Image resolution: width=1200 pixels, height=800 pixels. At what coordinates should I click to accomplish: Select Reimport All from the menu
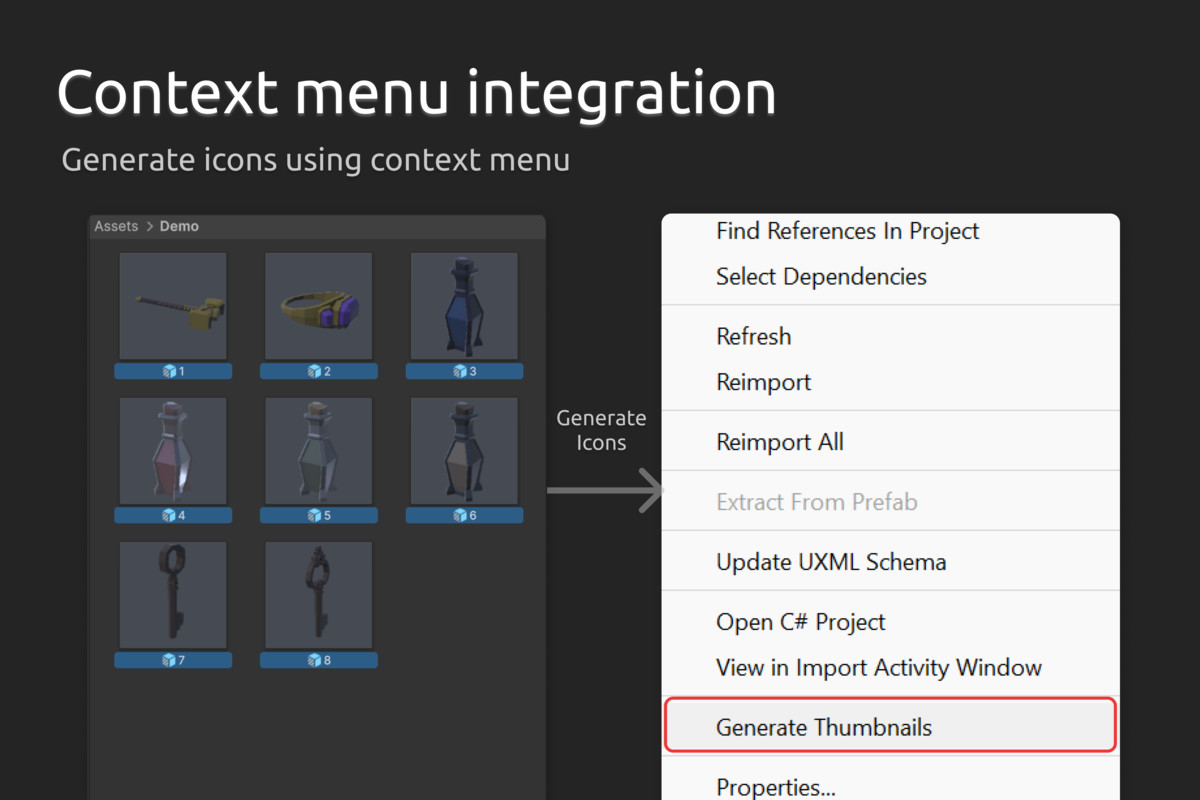point(780,442)
